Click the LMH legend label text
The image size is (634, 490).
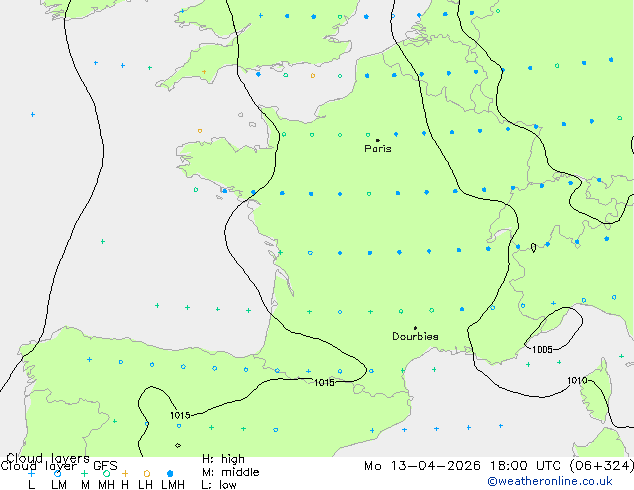pos(173,485)
